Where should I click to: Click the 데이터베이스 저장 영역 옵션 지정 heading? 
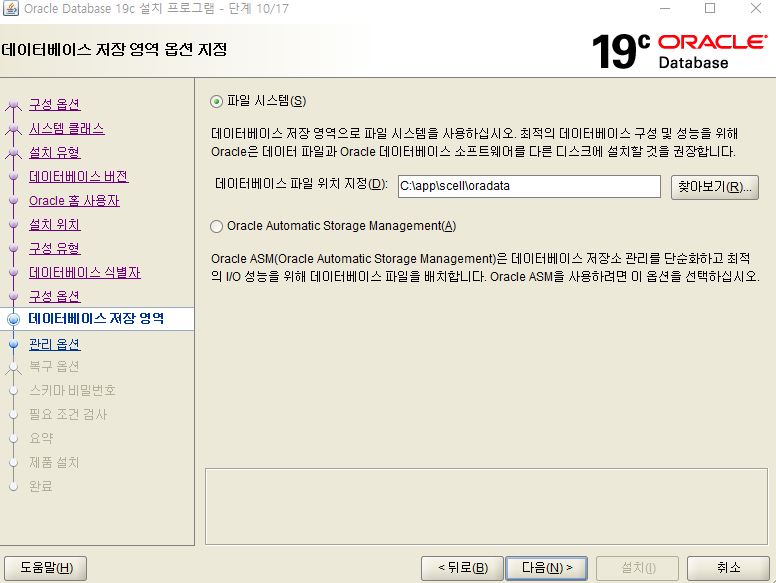point(114,49)
